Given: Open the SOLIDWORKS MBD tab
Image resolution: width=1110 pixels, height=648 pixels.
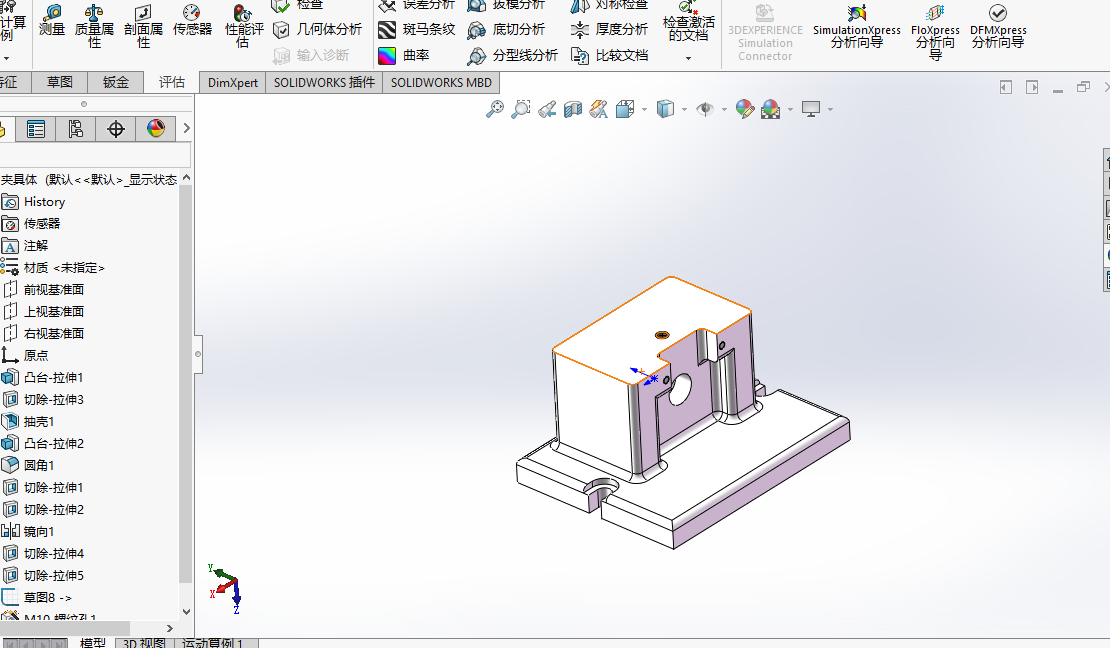Looking at the screenshot, I should click(441, 83).
